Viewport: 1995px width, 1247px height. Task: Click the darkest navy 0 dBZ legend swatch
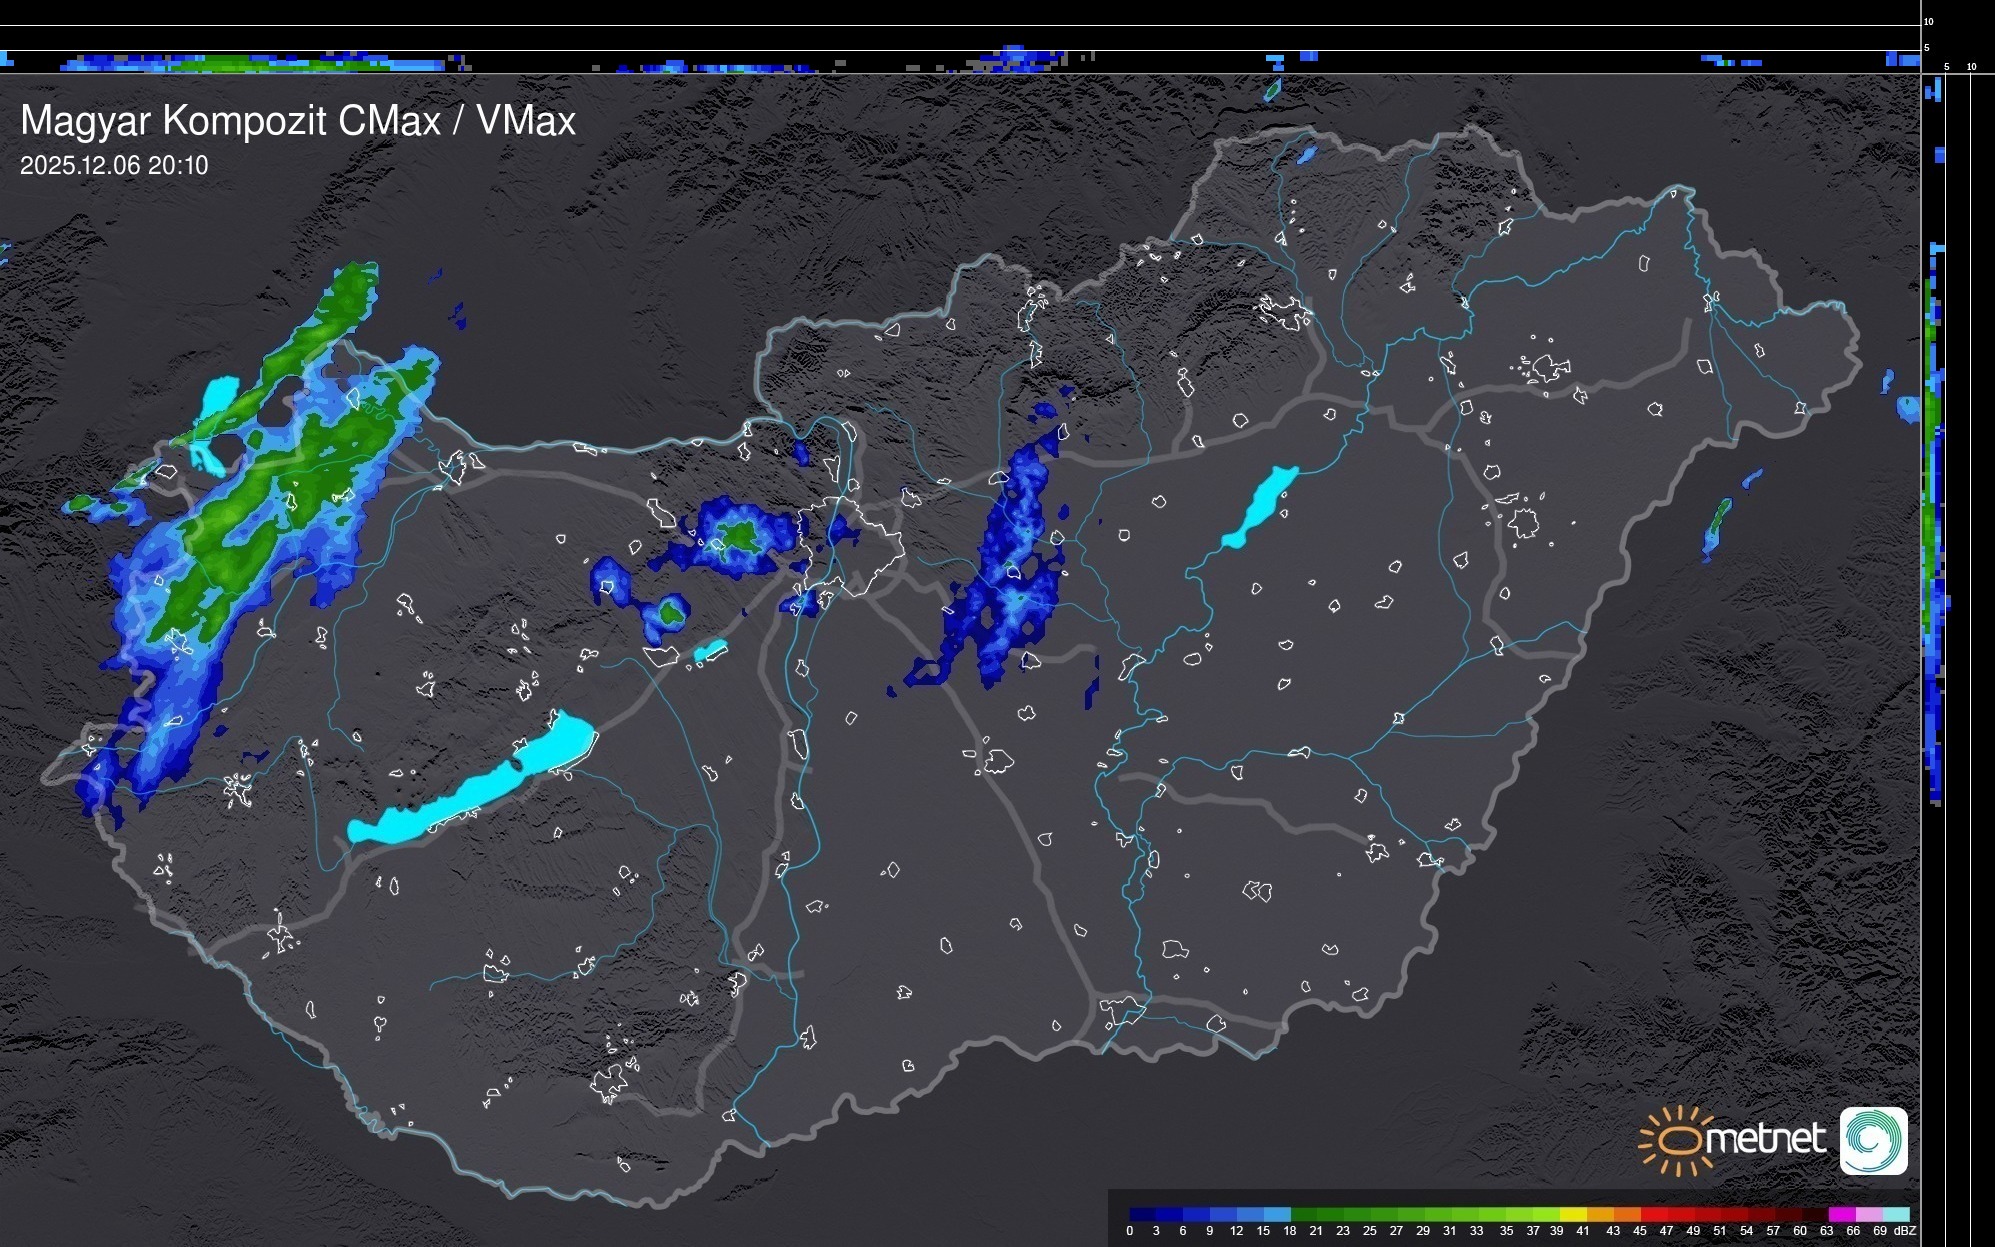click(1143, 1214)
